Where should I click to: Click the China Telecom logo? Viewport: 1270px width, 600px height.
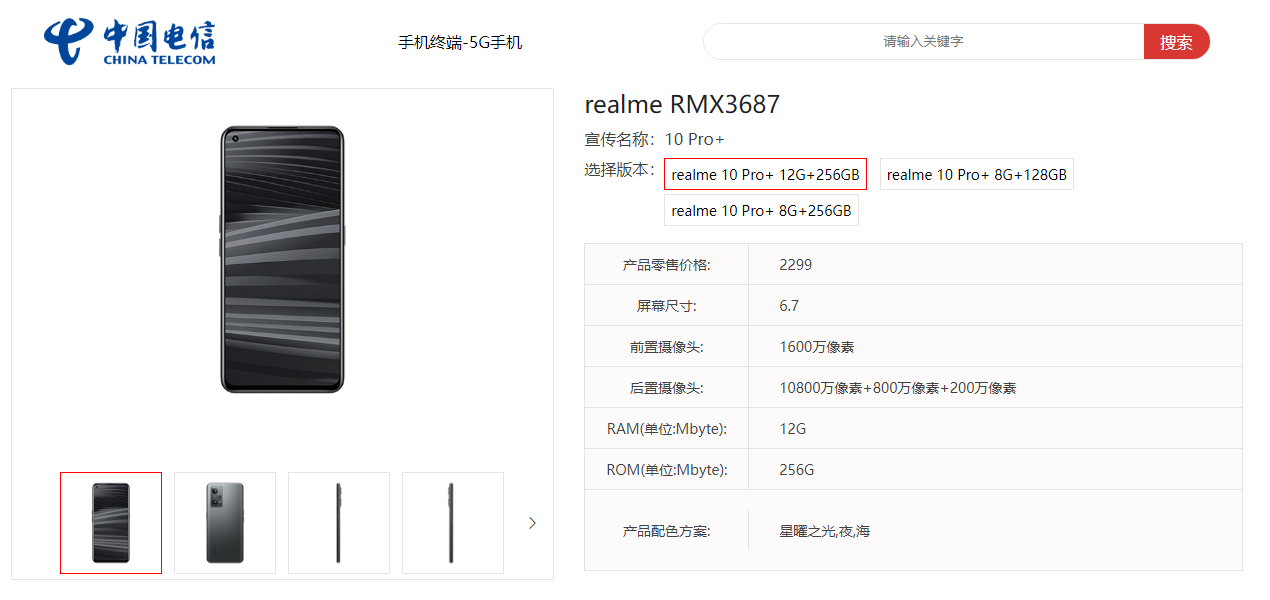[x=129, y=42]
